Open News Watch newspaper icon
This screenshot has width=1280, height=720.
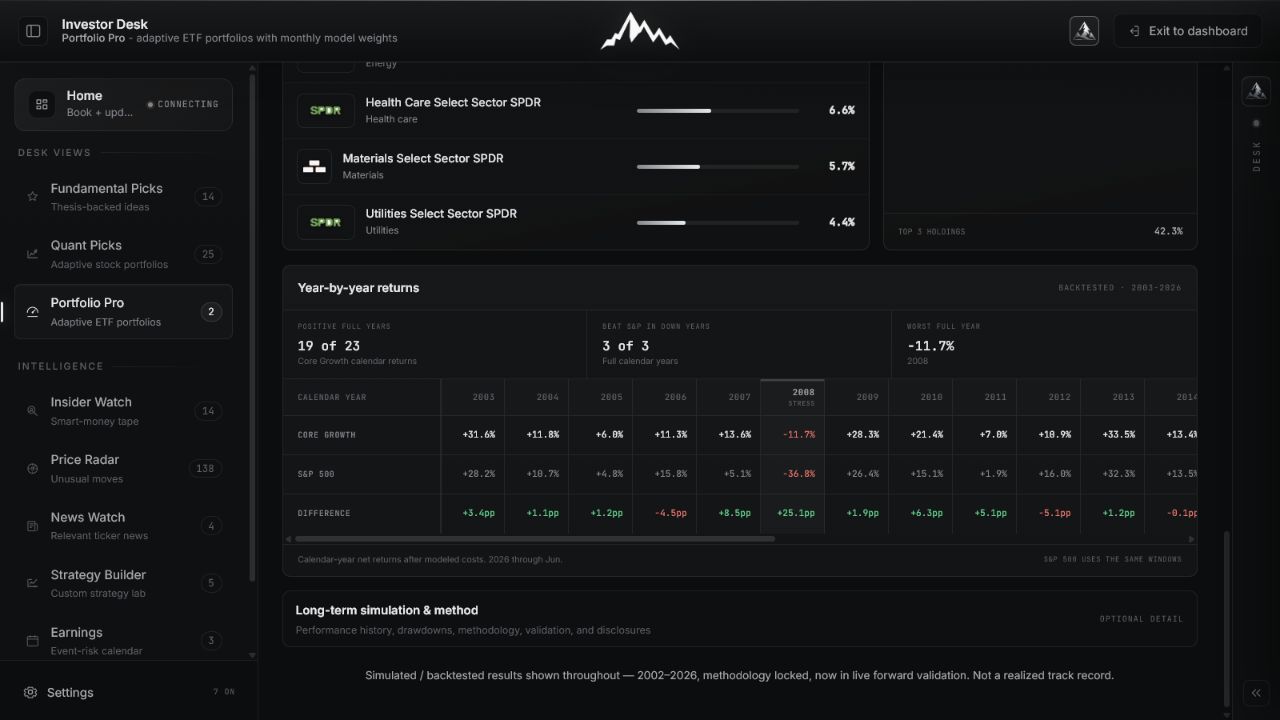[32, 526]
